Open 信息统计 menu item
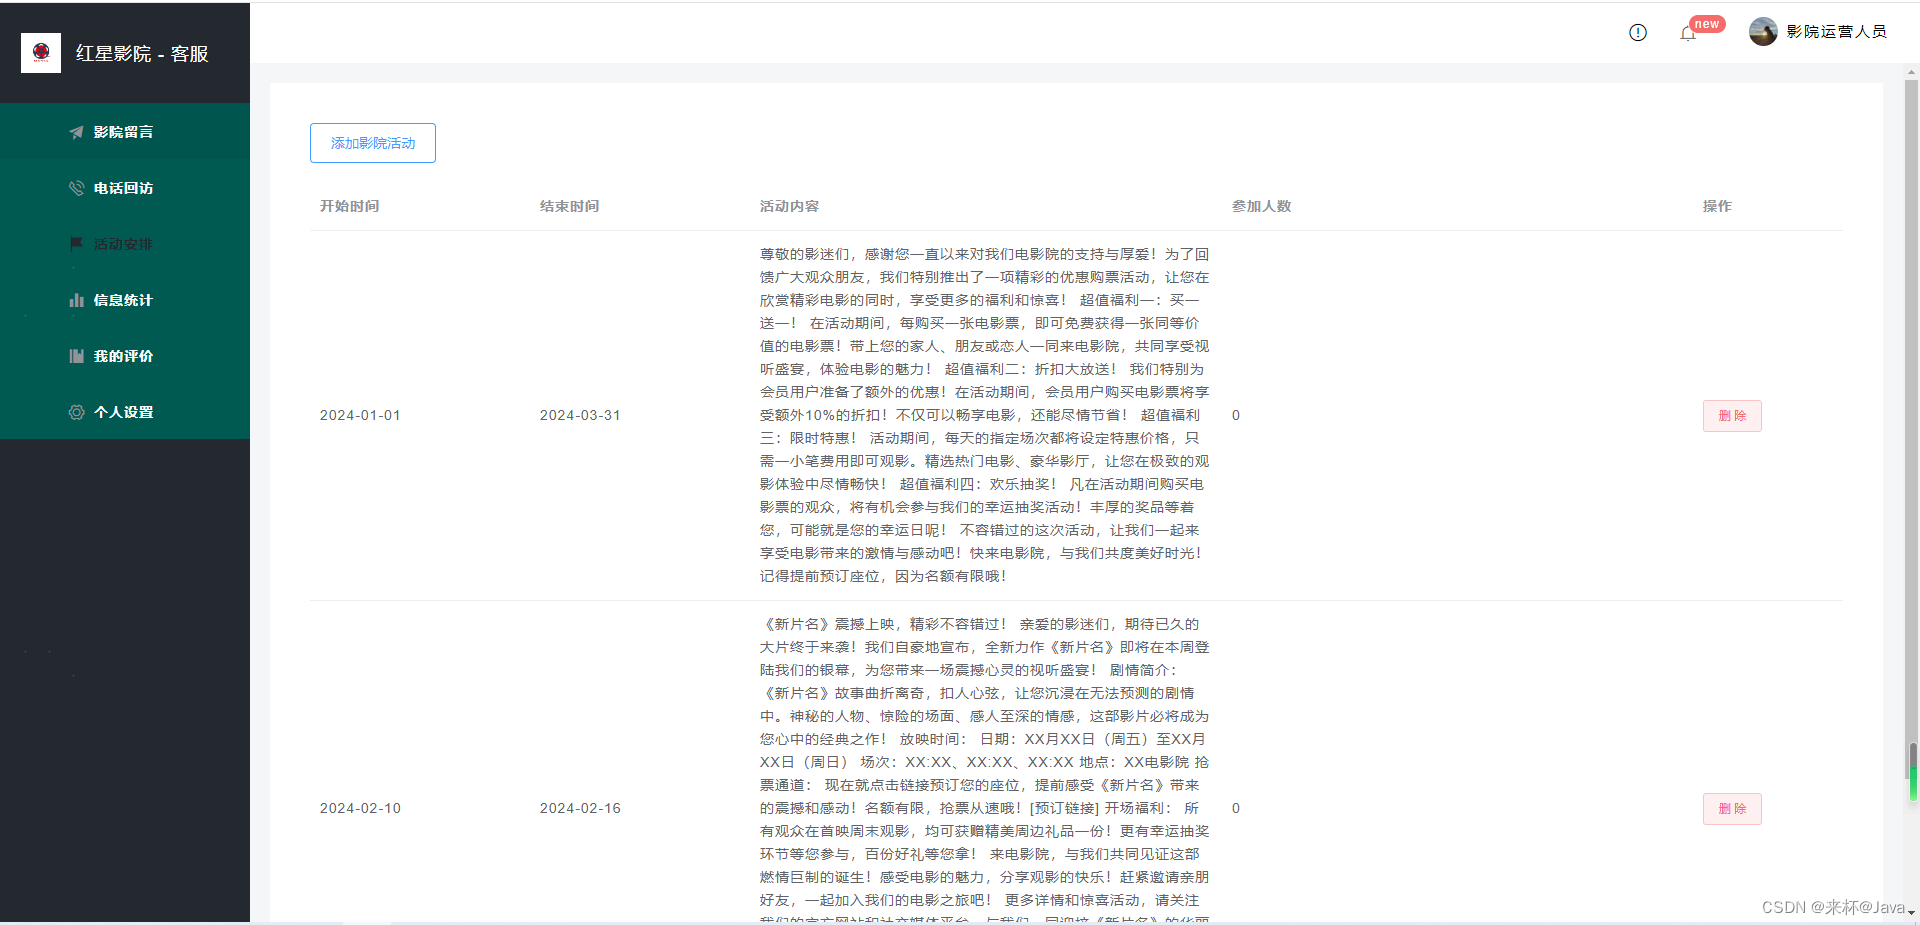 [x=125, y=300]
